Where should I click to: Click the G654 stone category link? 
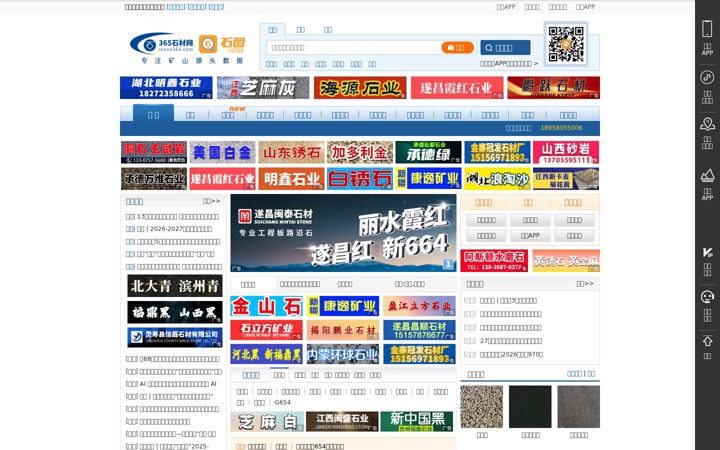282,402
